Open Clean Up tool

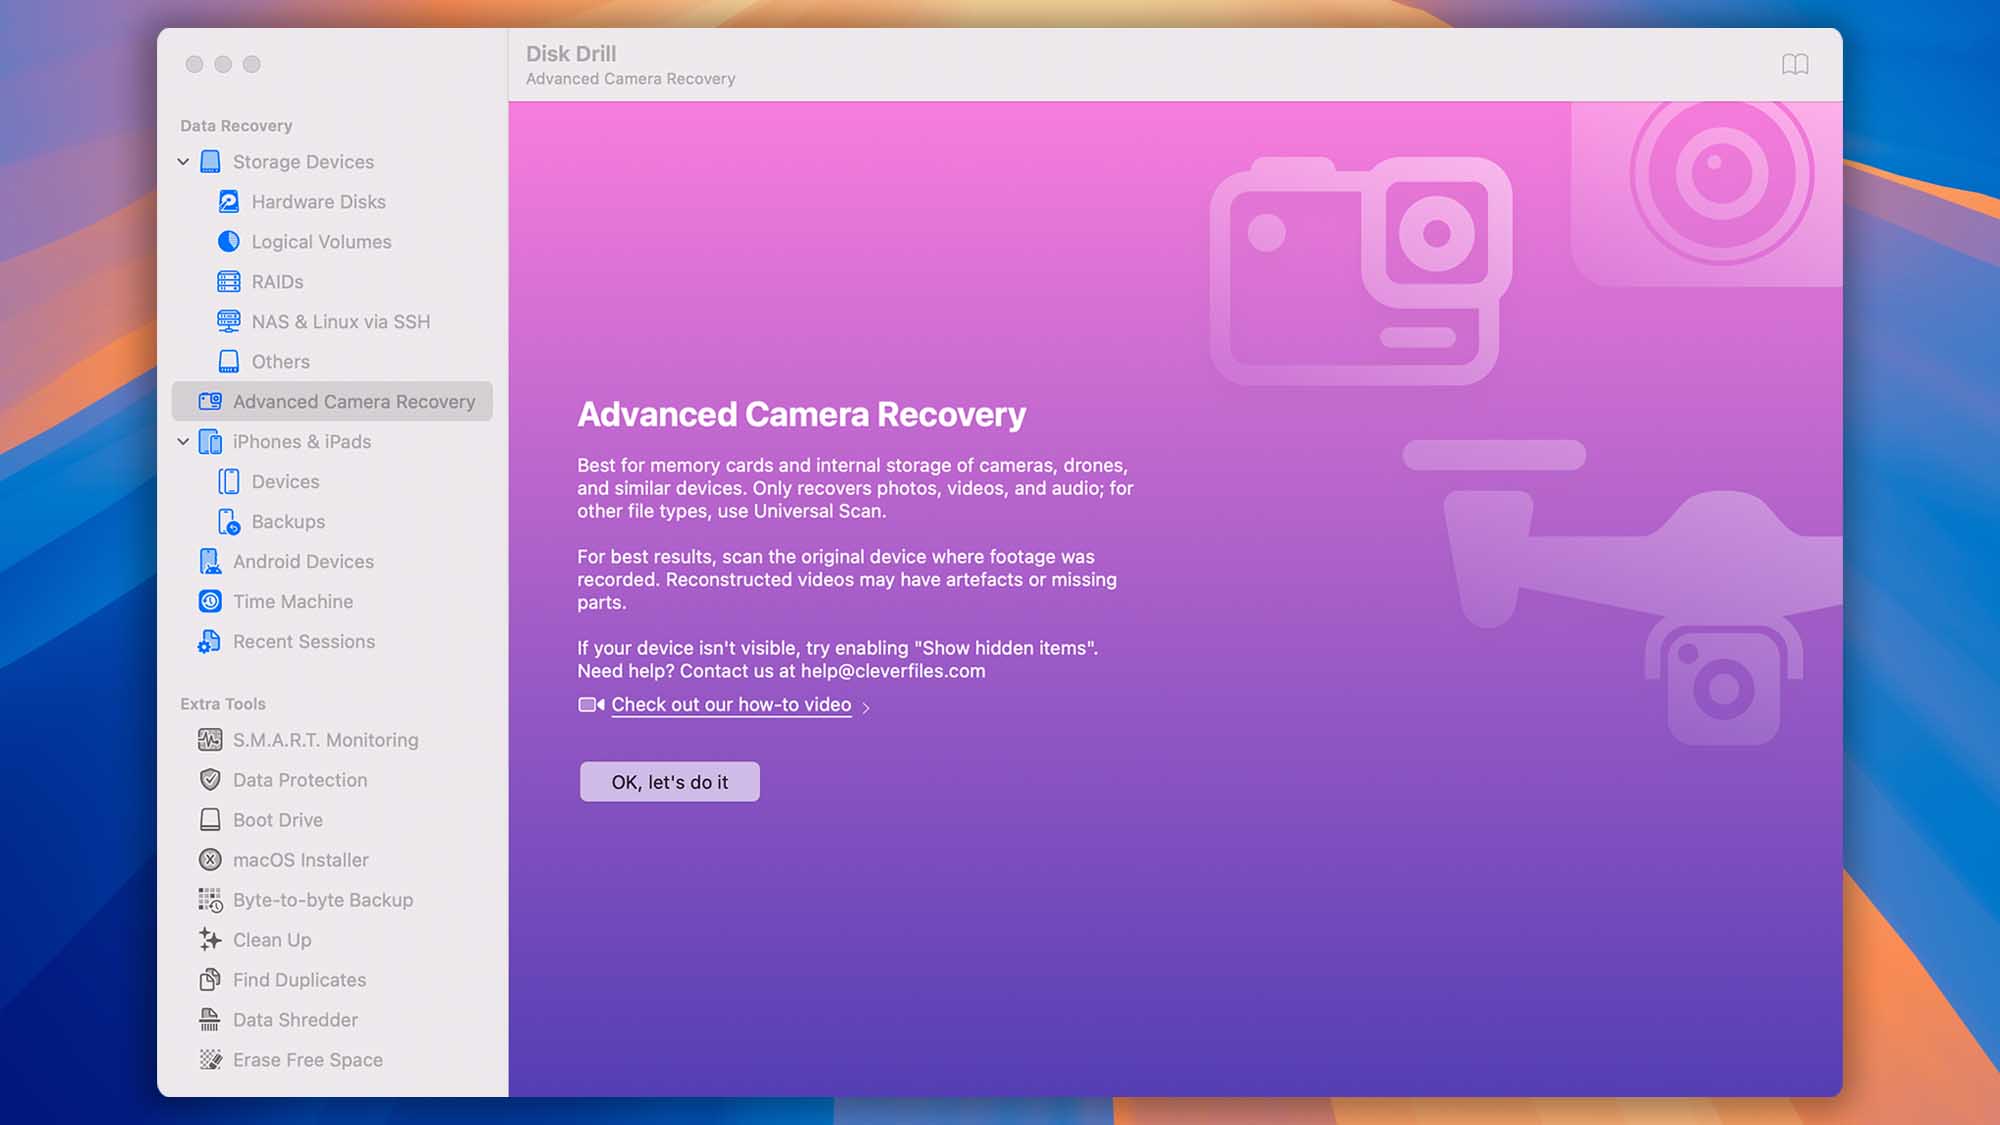point(332,940)
